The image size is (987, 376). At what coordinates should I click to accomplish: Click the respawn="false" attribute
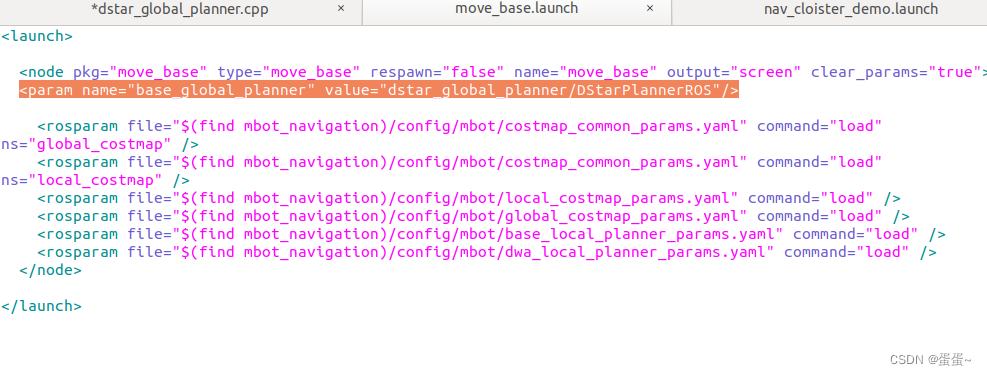point(437,72)
